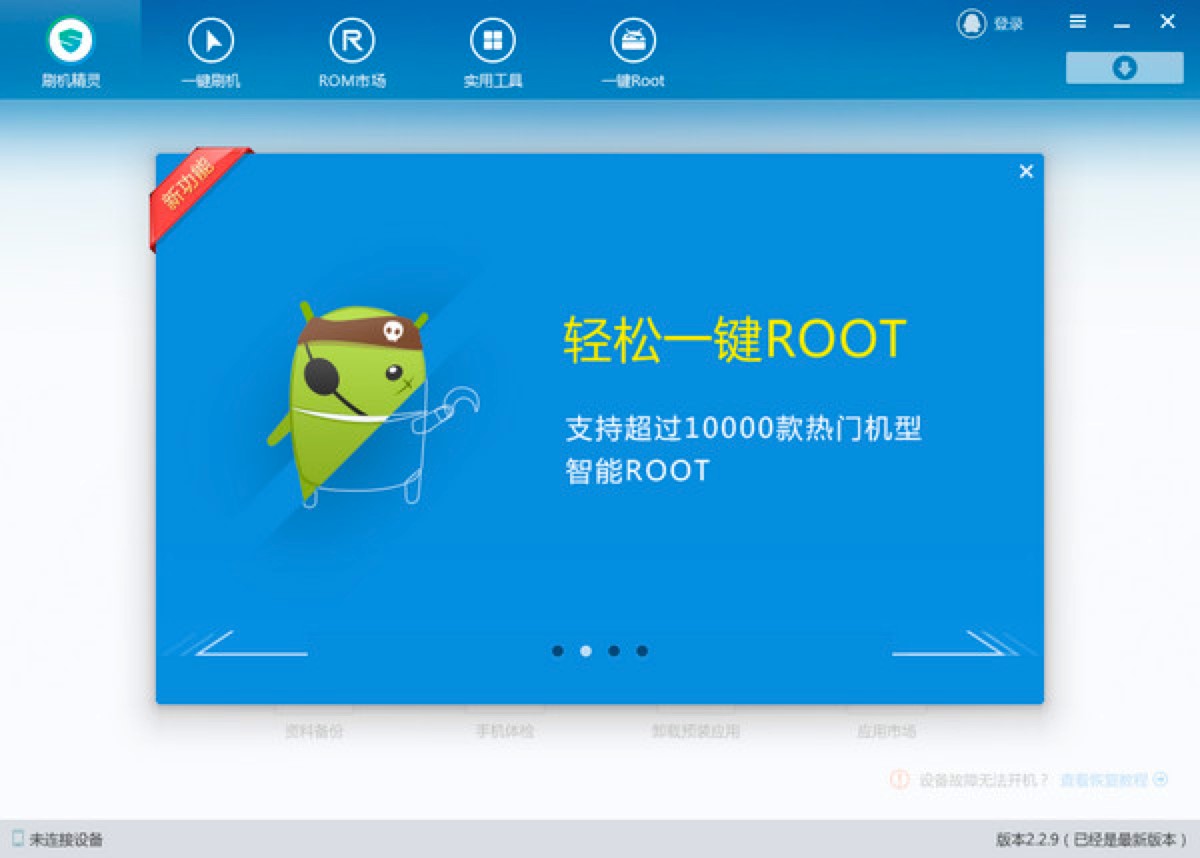The height and width of the screenshot is (858, 1200).
Task: Click the download arrow icon top right
Action: (1124, 68)
